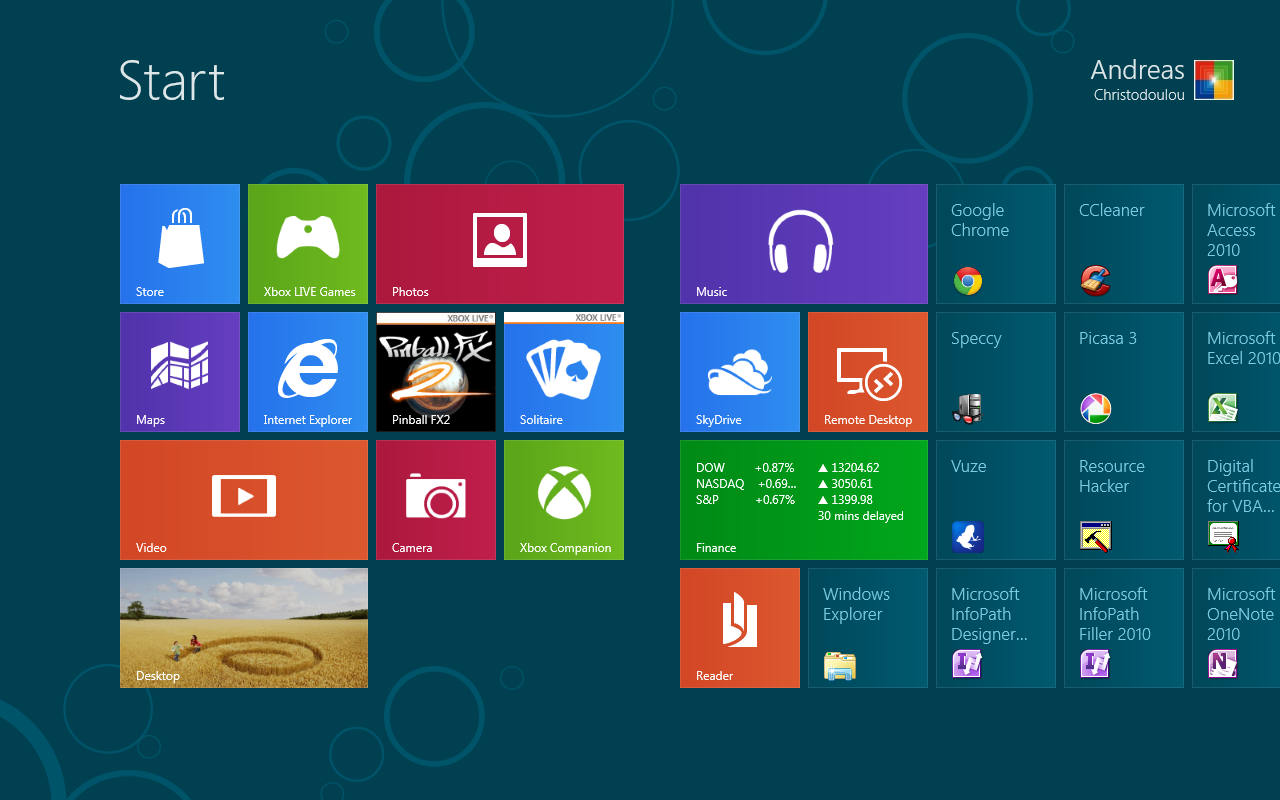
Task: Launch Microsoft OneNote 2010 tile
Action: 1236,628
